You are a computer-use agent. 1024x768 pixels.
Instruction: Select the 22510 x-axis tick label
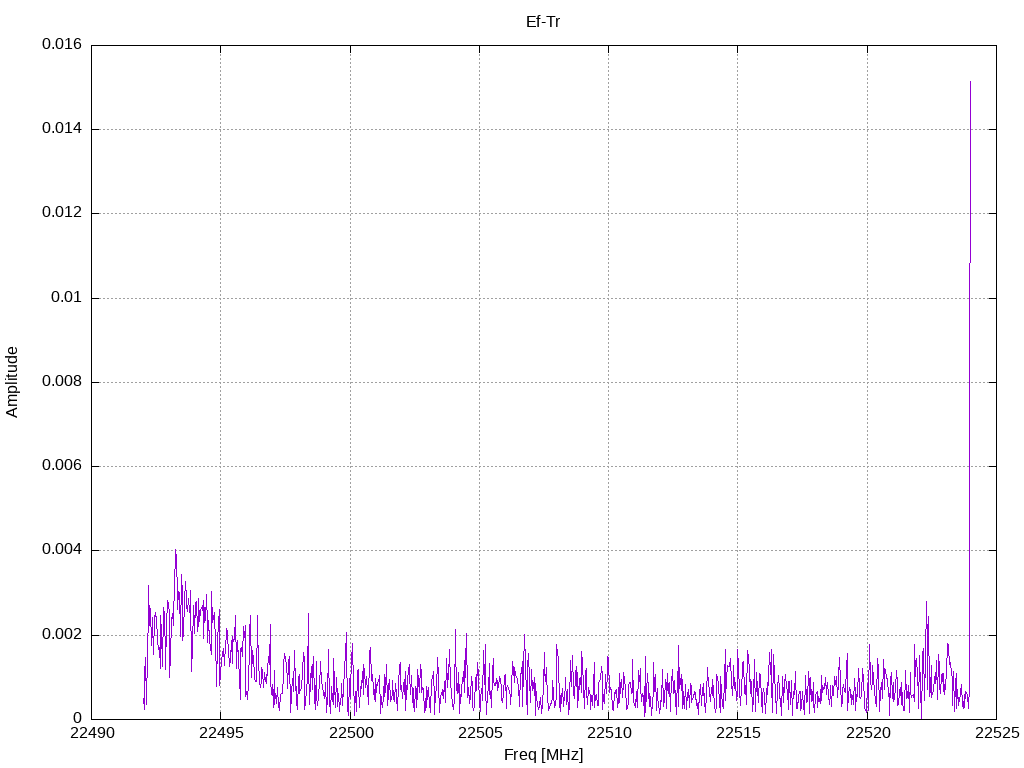pos(608,734)
